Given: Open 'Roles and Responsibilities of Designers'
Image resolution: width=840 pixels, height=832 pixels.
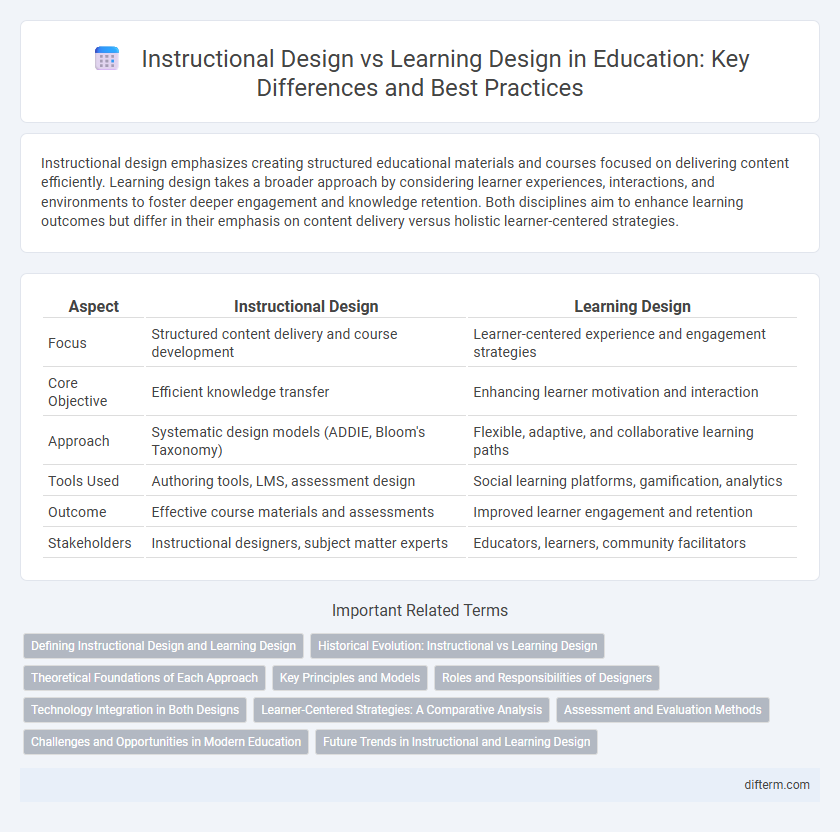Looking at the screenshot, I should click(547, 678).
